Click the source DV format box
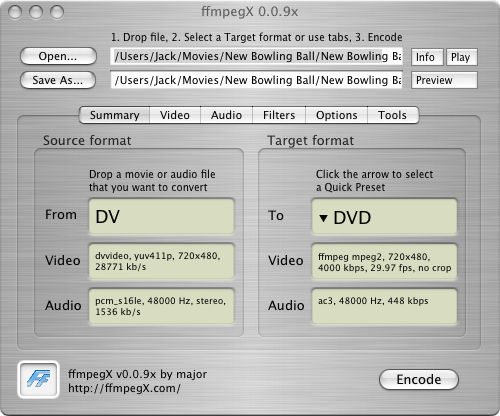Viewport: 500px width, 416px height. 161,216
